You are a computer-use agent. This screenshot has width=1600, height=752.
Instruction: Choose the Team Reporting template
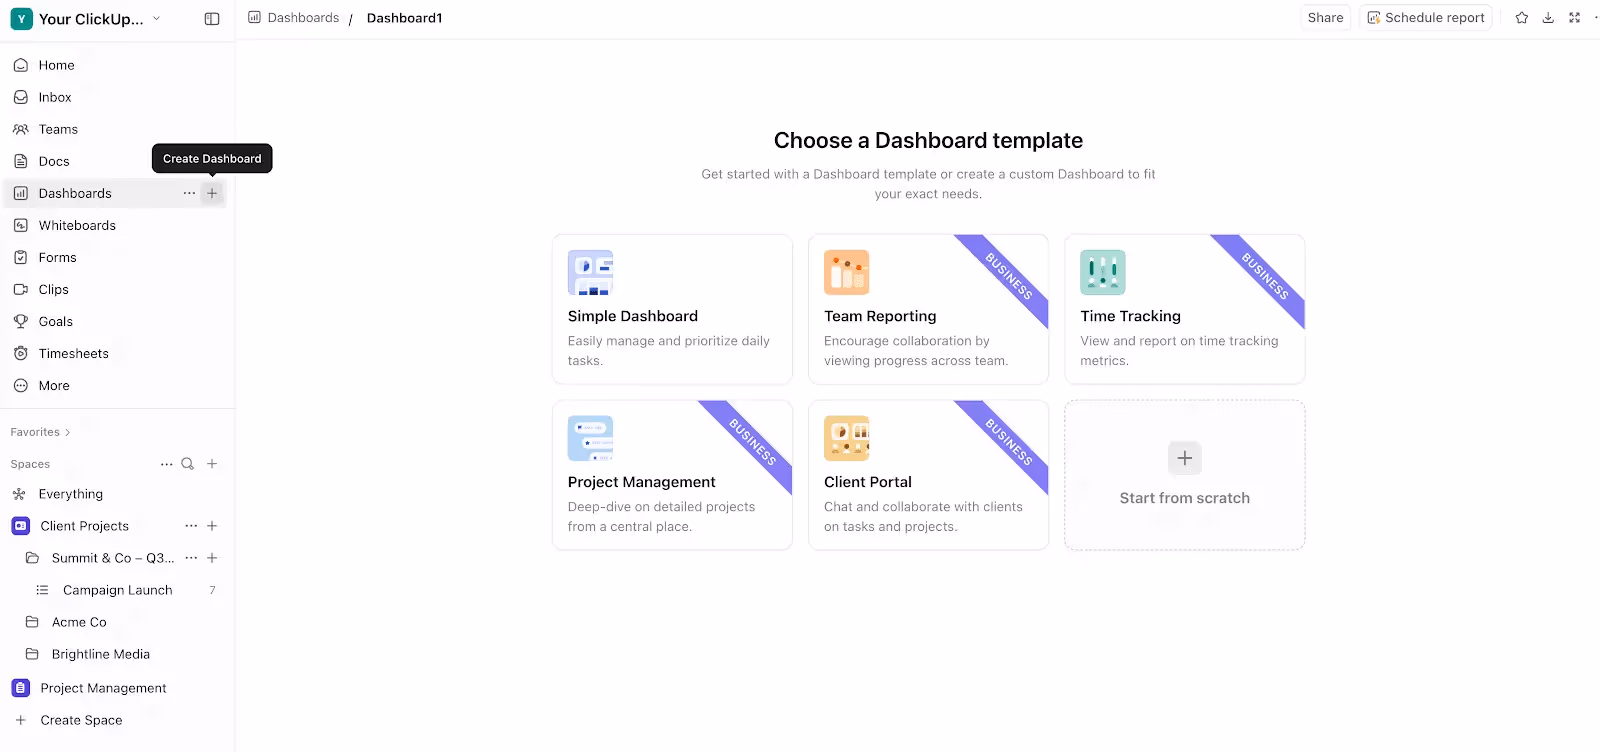point(928,309)
